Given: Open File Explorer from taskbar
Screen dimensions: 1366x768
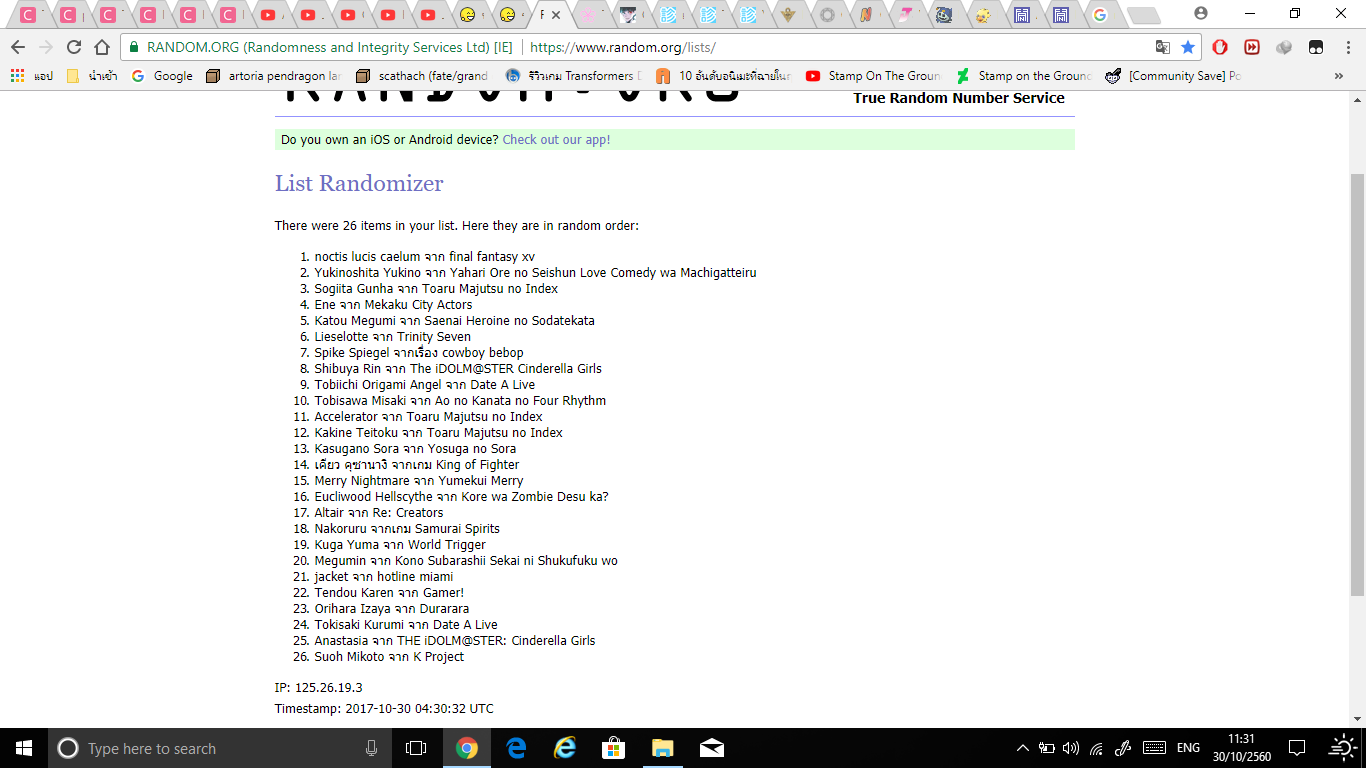Looking at the screenshot, I should (663, 748).
